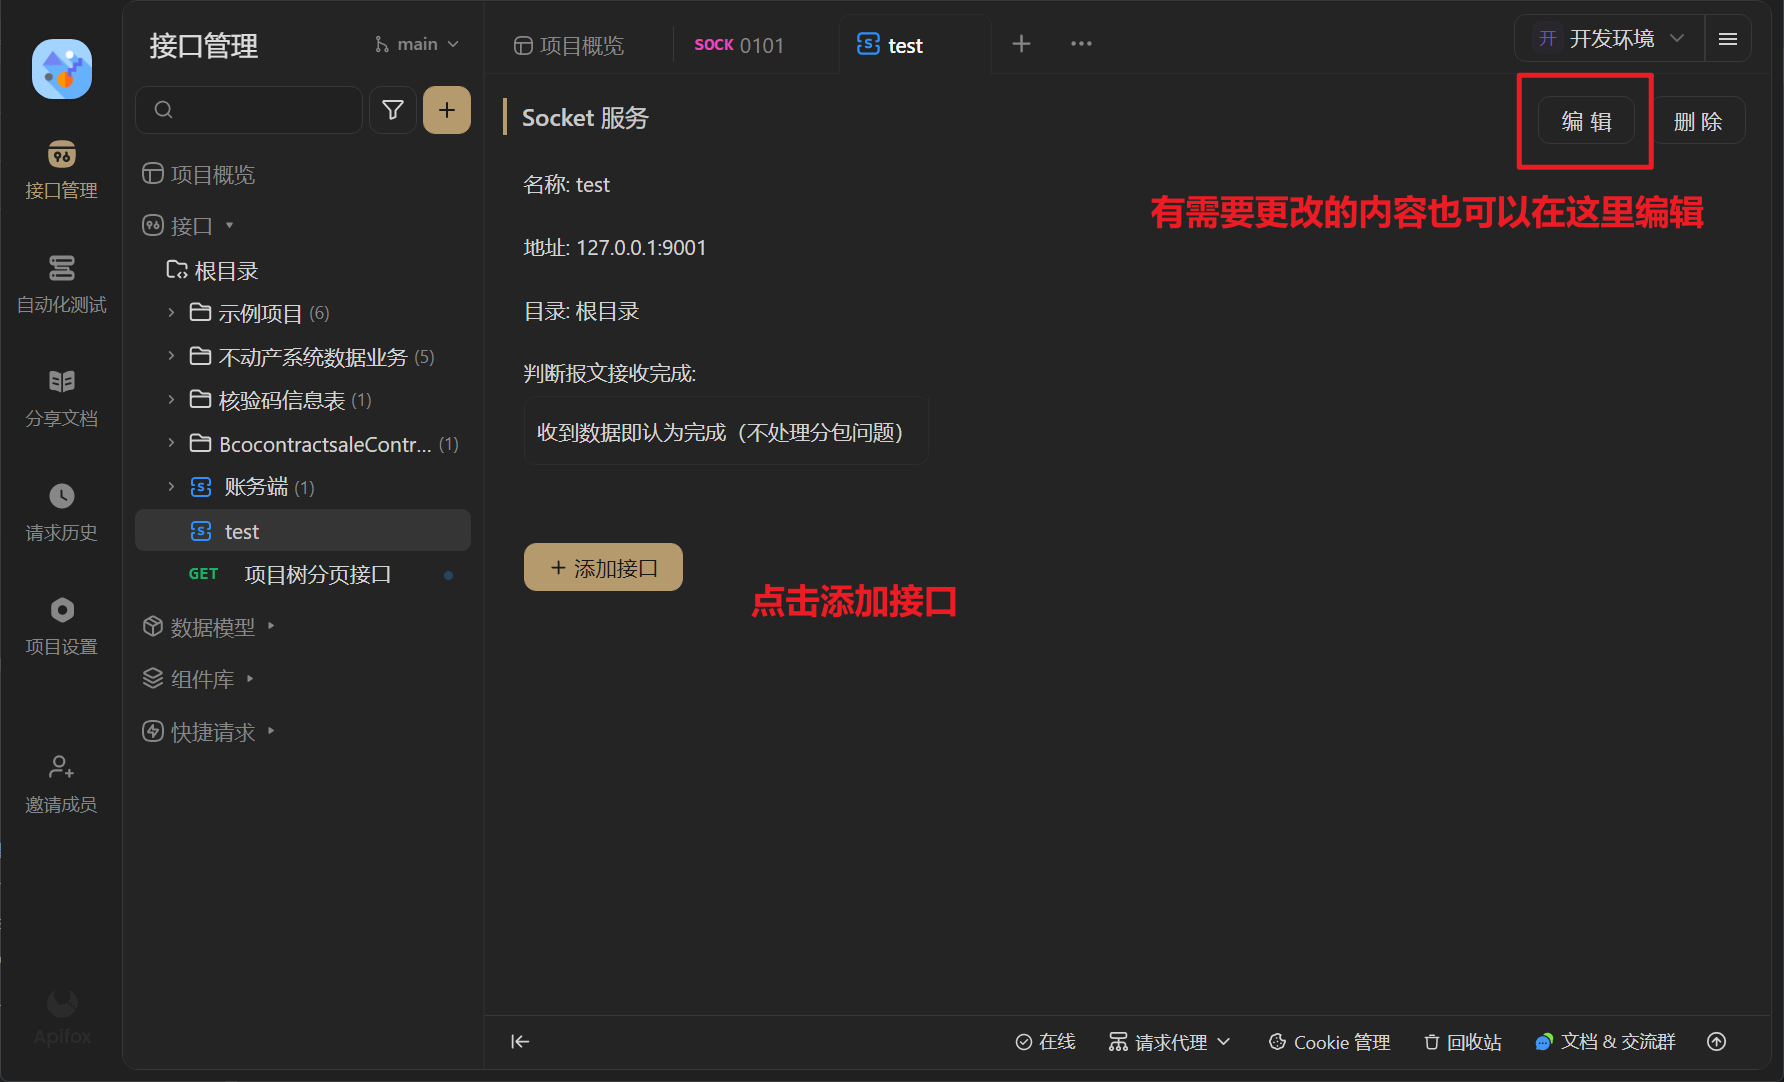This screenshot has height=1082, width=1784.
Task: Switch to the SOCK 0101 tab
Action: coord(739,46)
